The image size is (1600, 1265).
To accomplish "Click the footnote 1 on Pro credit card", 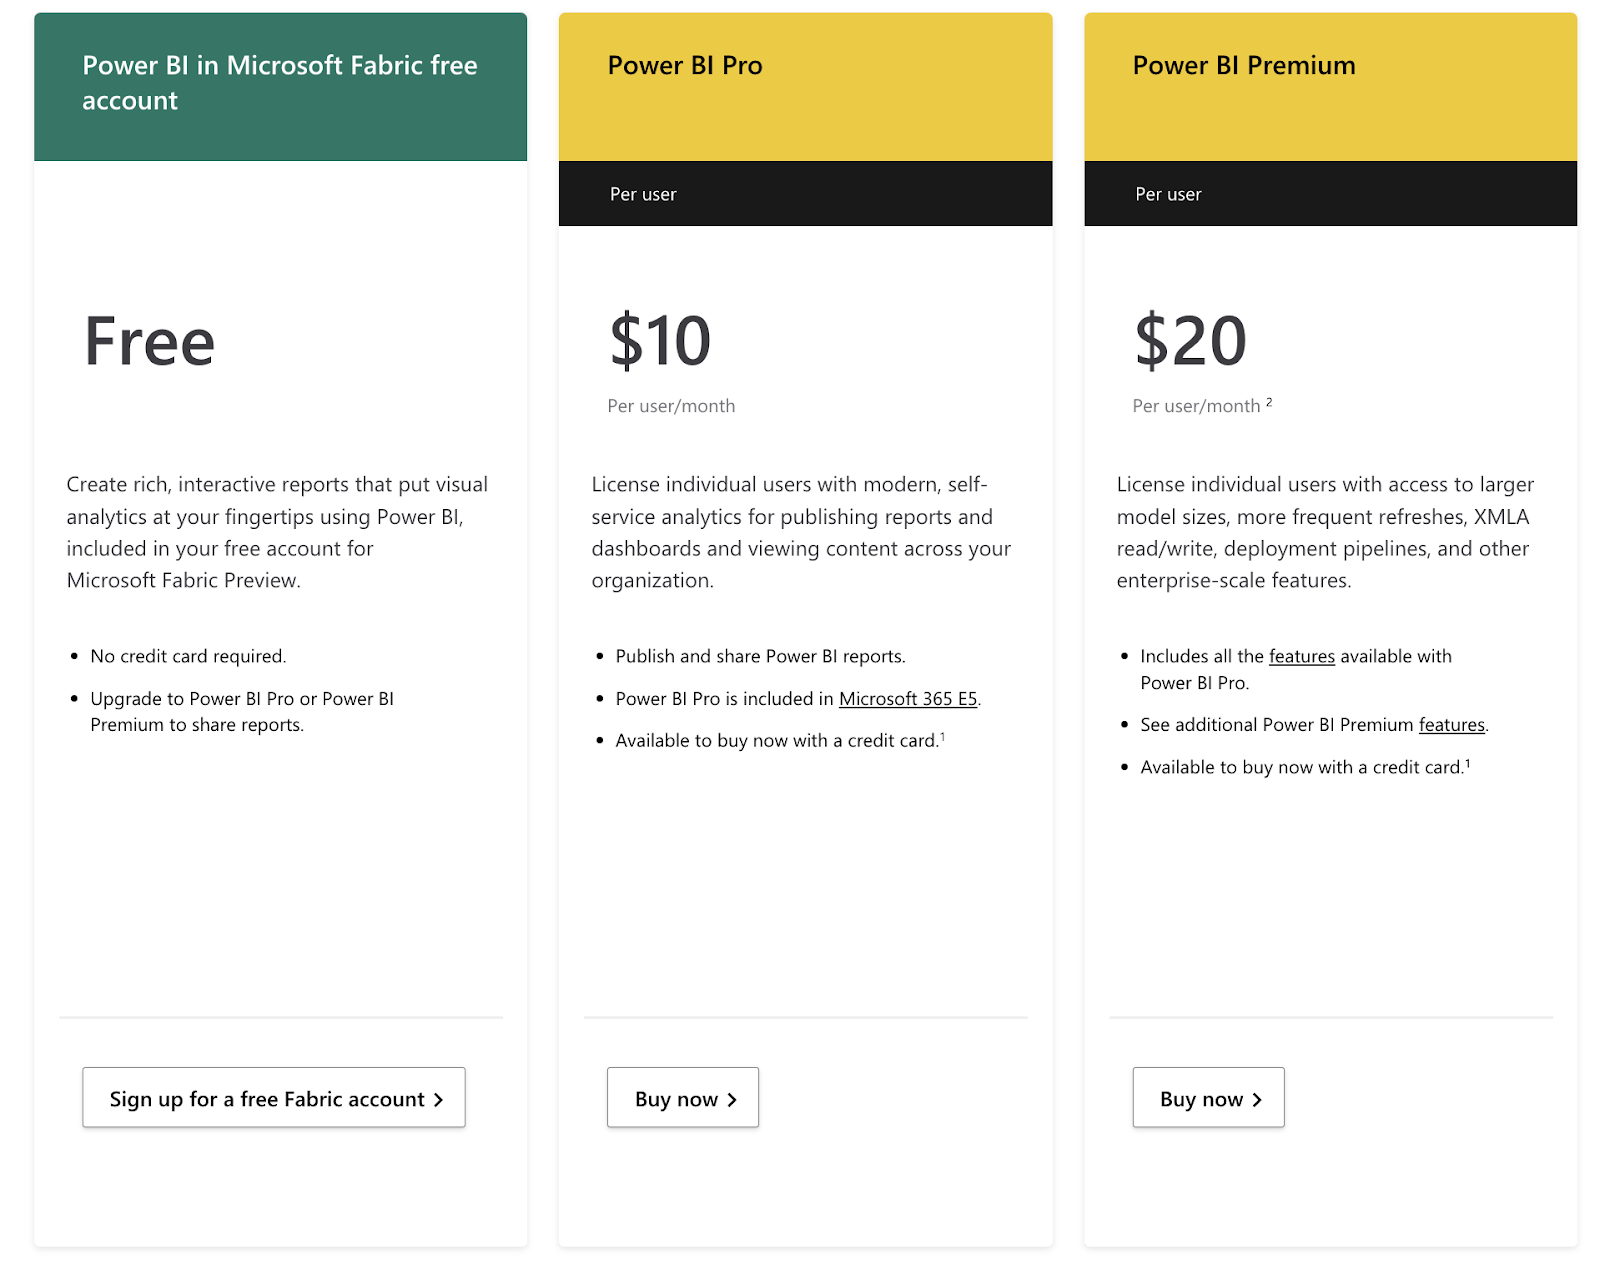I will point(943,735).
